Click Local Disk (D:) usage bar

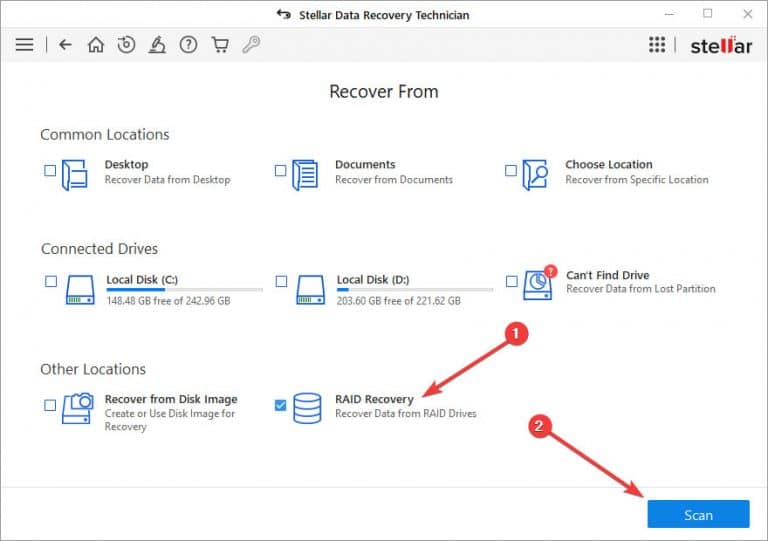(x=415, y=290)
